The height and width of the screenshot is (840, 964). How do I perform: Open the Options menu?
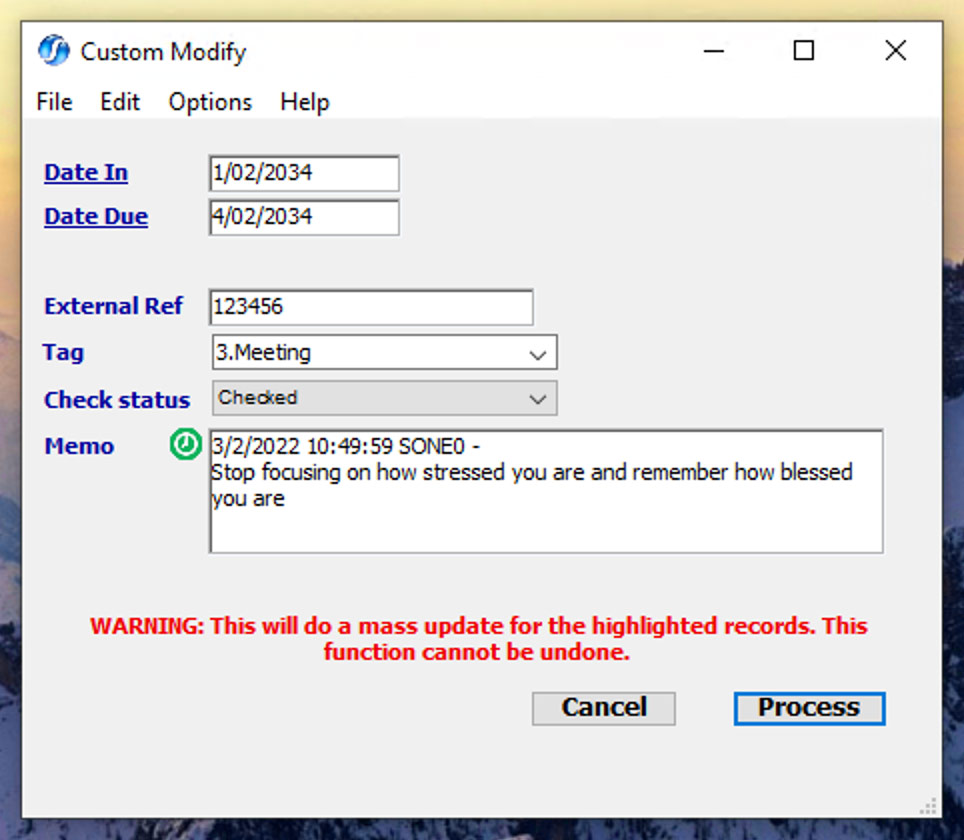pos(210,102)
